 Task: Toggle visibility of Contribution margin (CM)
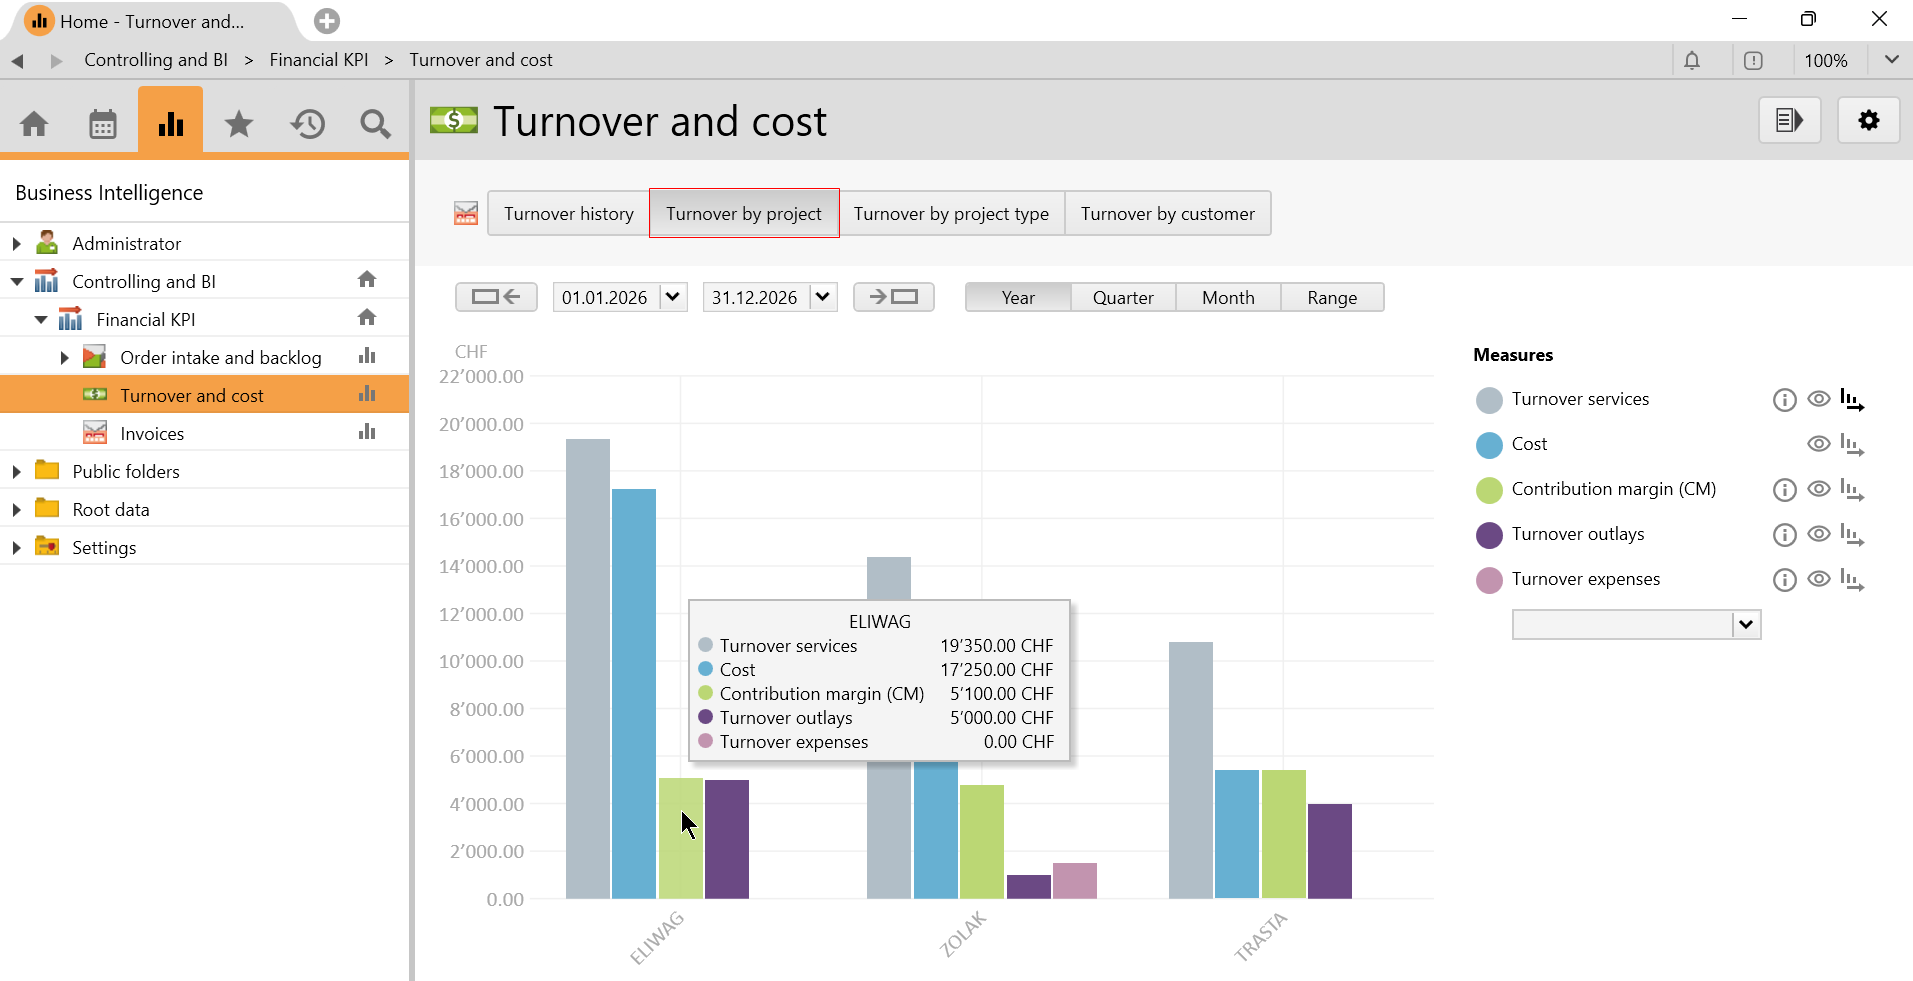coord(1819,489)
